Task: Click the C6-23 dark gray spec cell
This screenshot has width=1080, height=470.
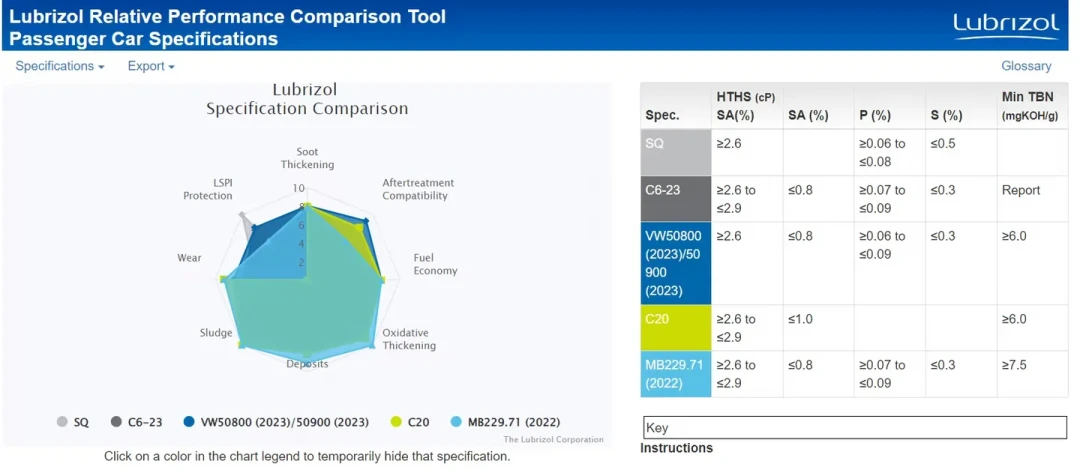Action: pos(676,198)
